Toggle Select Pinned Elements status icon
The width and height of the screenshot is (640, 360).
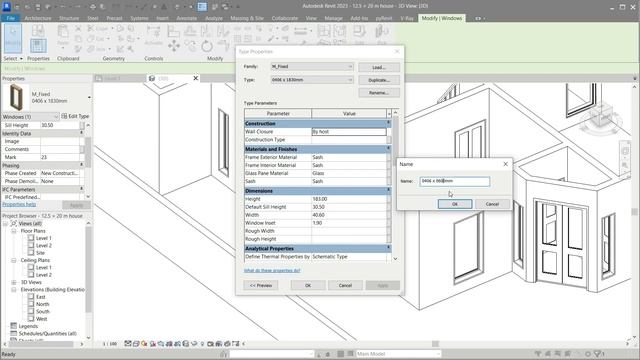pos(558,353)
